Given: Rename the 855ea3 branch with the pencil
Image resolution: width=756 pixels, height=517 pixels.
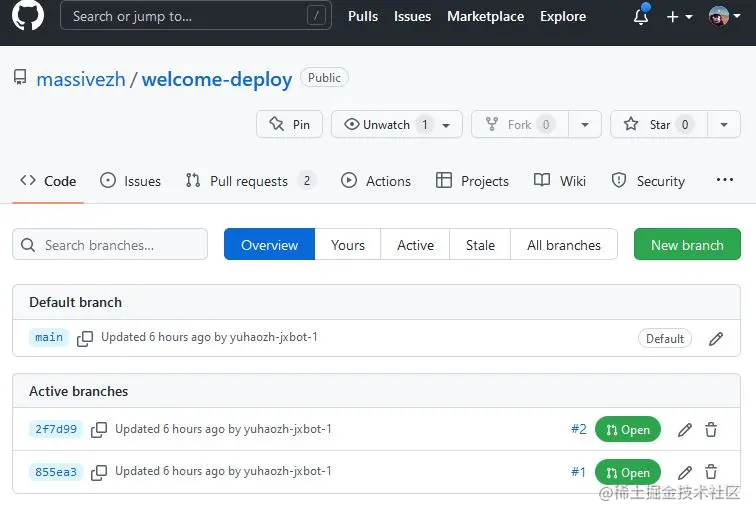Looking at the screenshot, I should click(x=685, y=472).
